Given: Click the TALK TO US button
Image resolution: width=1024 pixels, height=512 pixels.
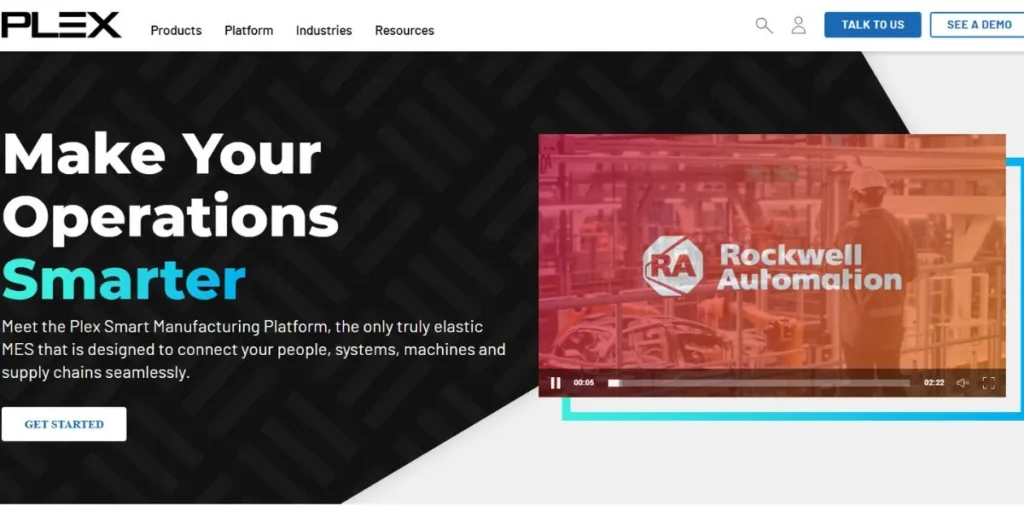Looking at the screenshot, I should click(x=872, y=25).
